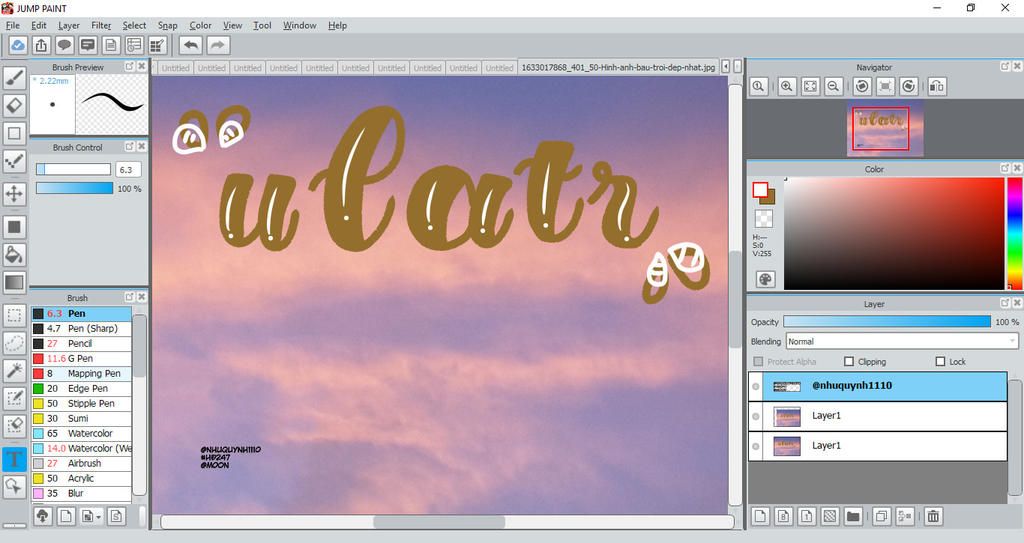Click the brush size slider
Viewport: 1024px width, 543px height.
(73, 169)
